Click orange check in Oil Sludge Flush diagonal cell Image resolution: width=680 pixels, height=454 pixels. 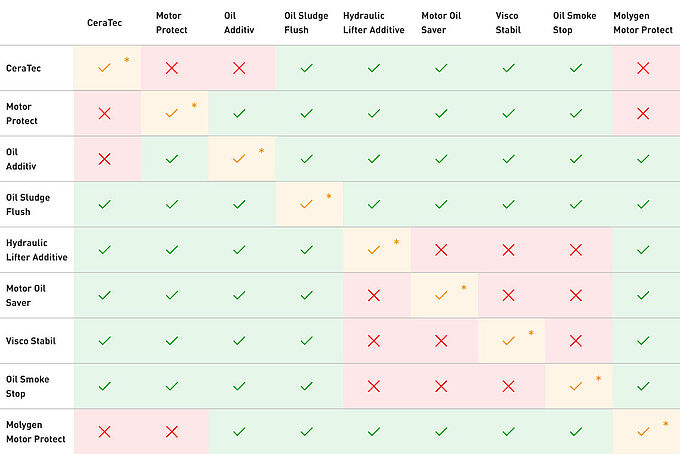click(307, 204)
